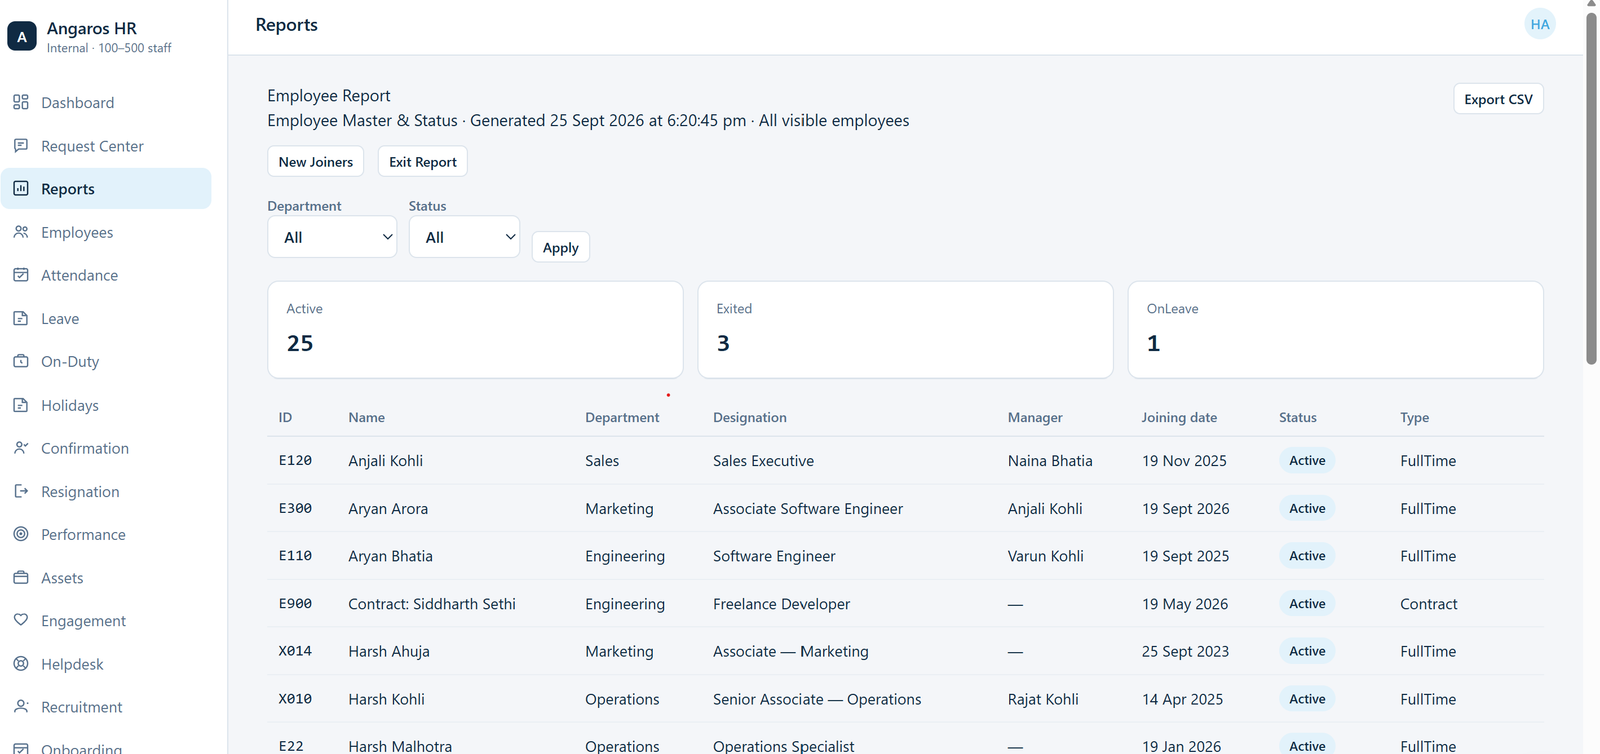Viewport: 1600px width, 754px height.
Task: Open the Leave menu item
Action: point(106,318)
